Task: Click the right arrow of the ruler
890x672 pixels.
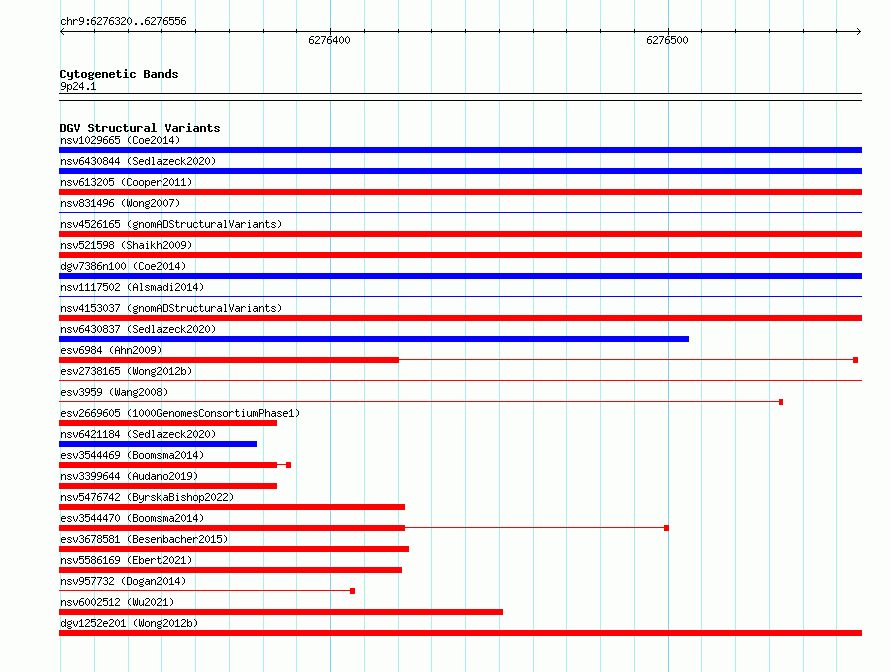Action: (x=858, y=32)
